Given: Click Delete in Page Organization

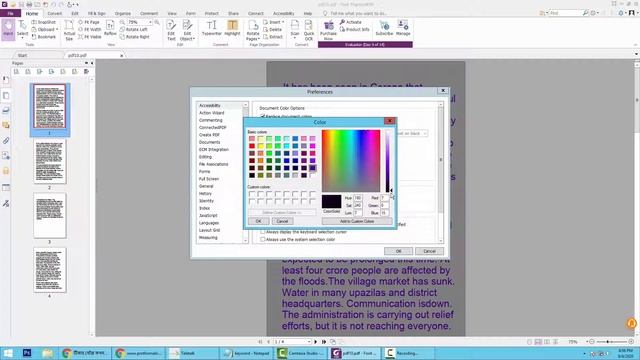Looking at the screenshot, I should tap(272, 29).
